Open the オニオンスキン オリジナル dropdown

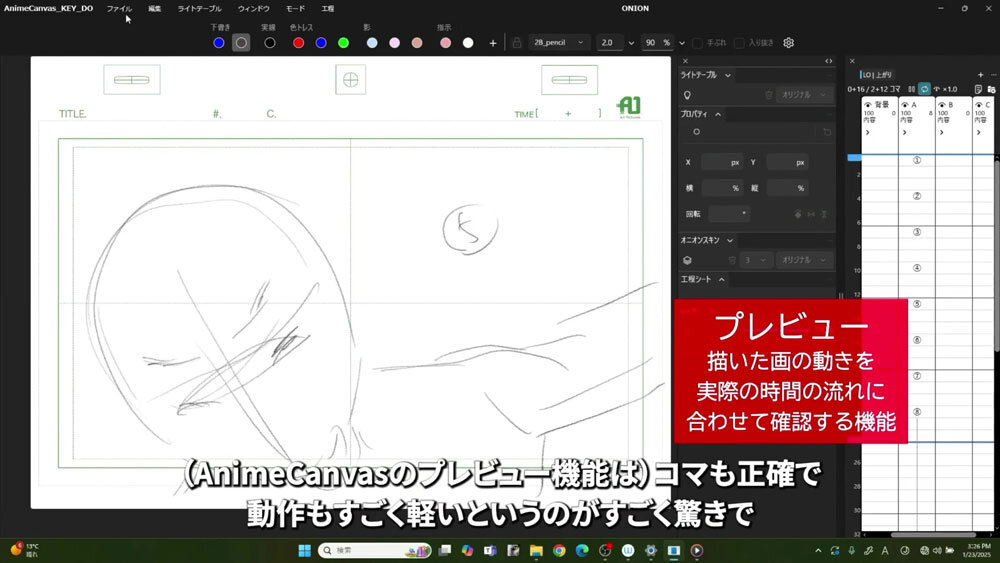(x=805, y=260)
